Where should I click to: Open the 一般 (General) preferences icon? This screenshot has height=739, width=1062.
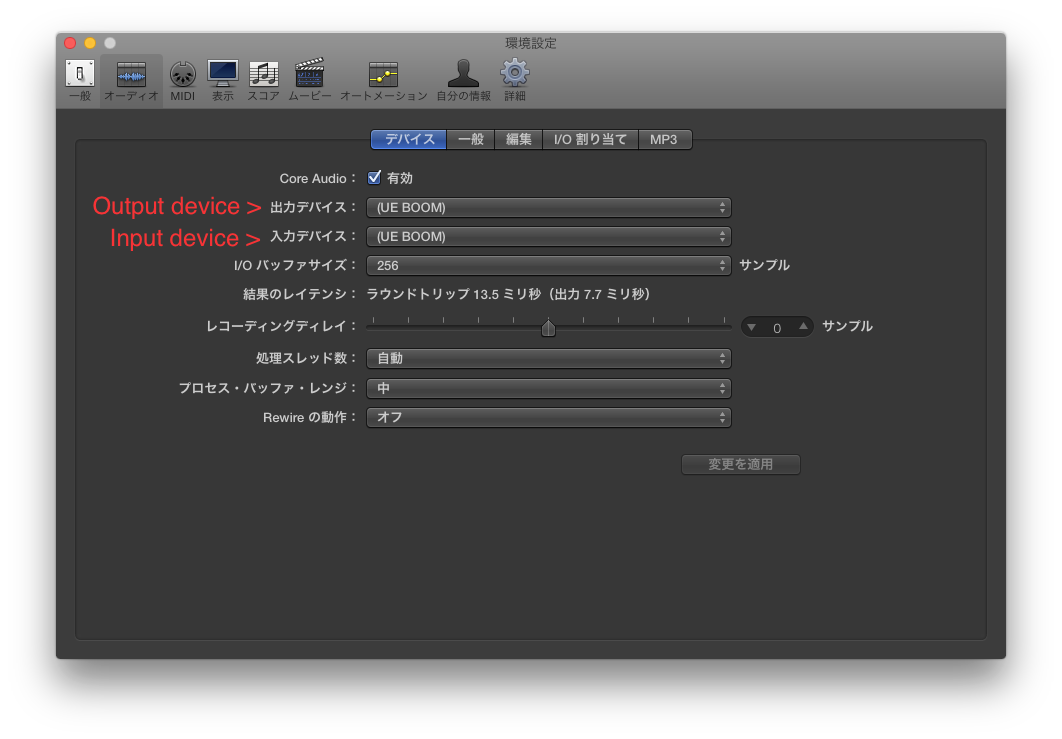80,80
